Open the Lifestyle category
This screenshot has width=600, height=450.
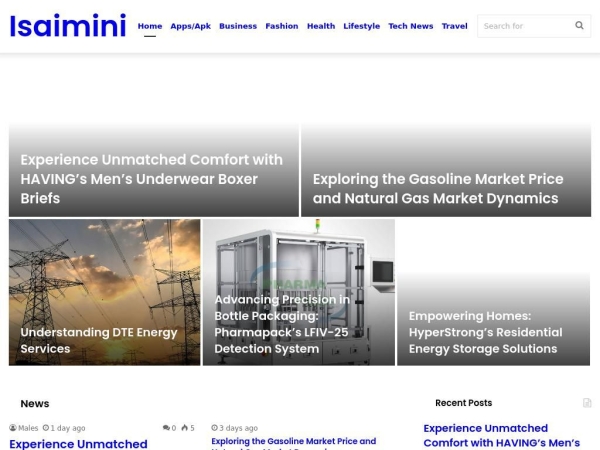(362, 26)
